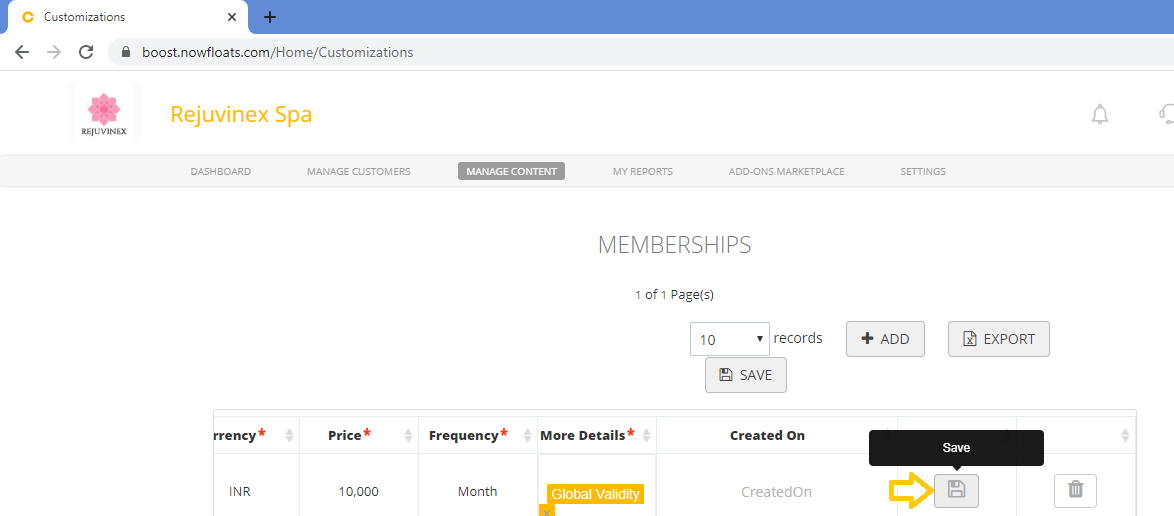1174x516 pixels.
Task: Open the ADD-ONS MARKETPLACE menu
Action: [x=786, y=172]
